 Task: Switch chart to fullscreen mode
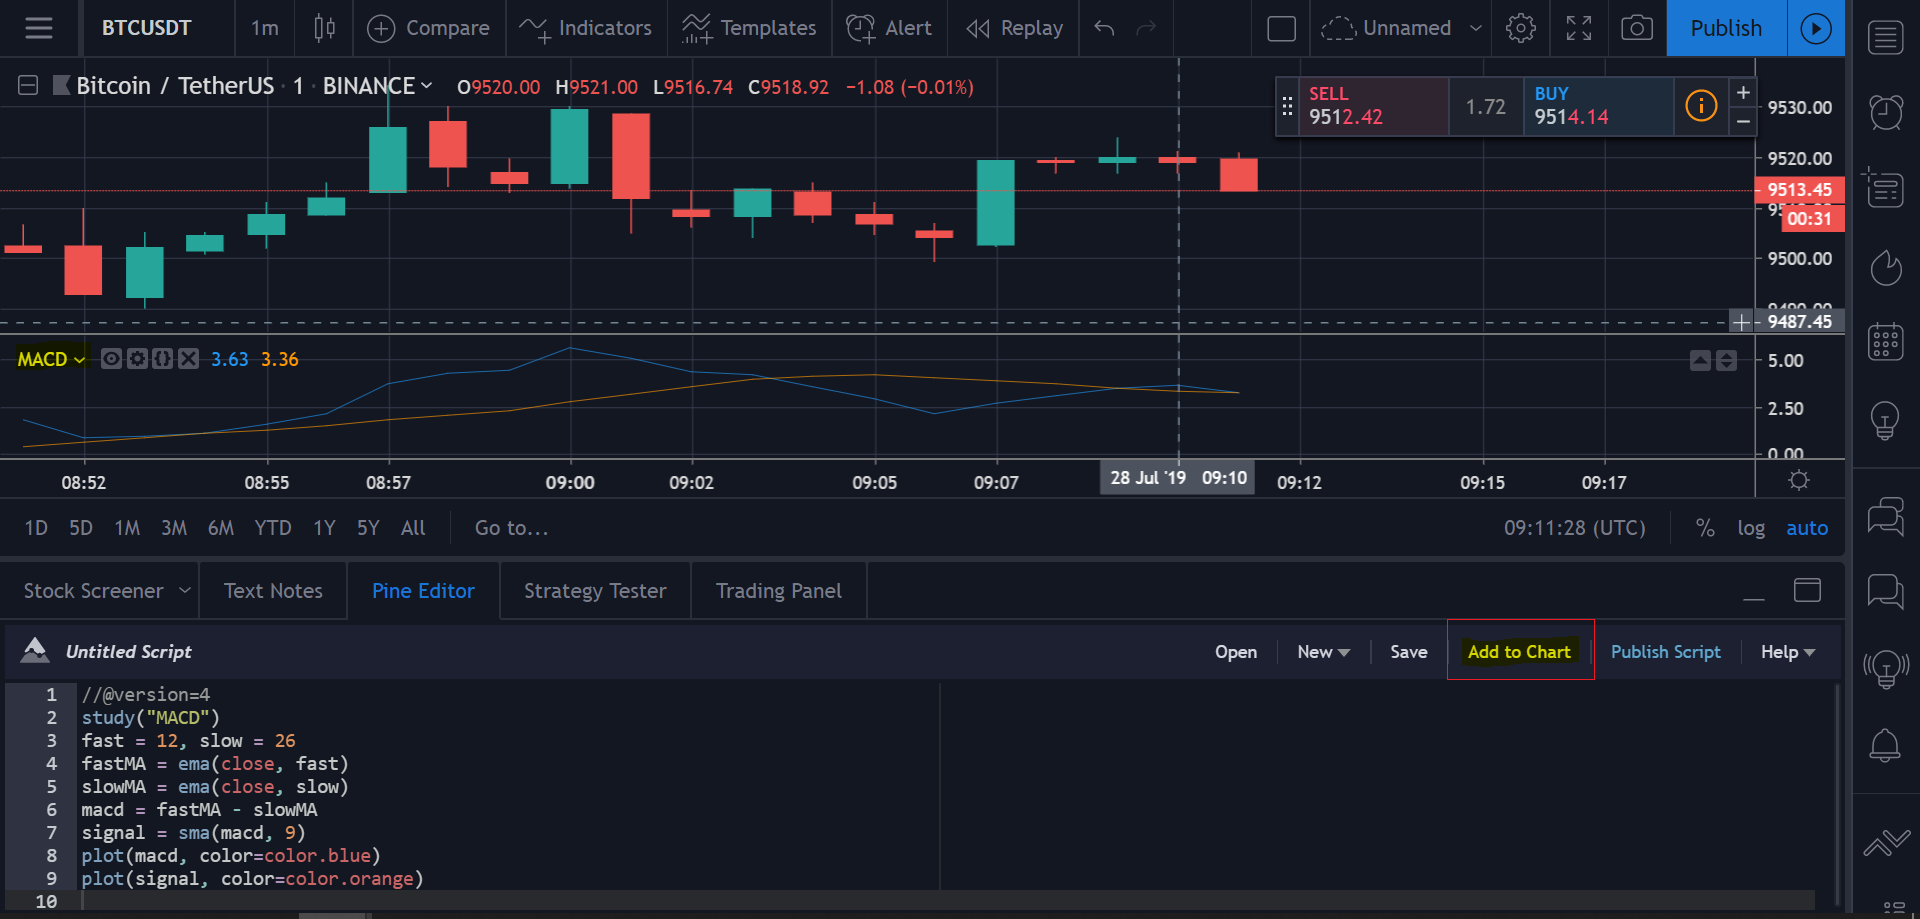click(1578, 28)
